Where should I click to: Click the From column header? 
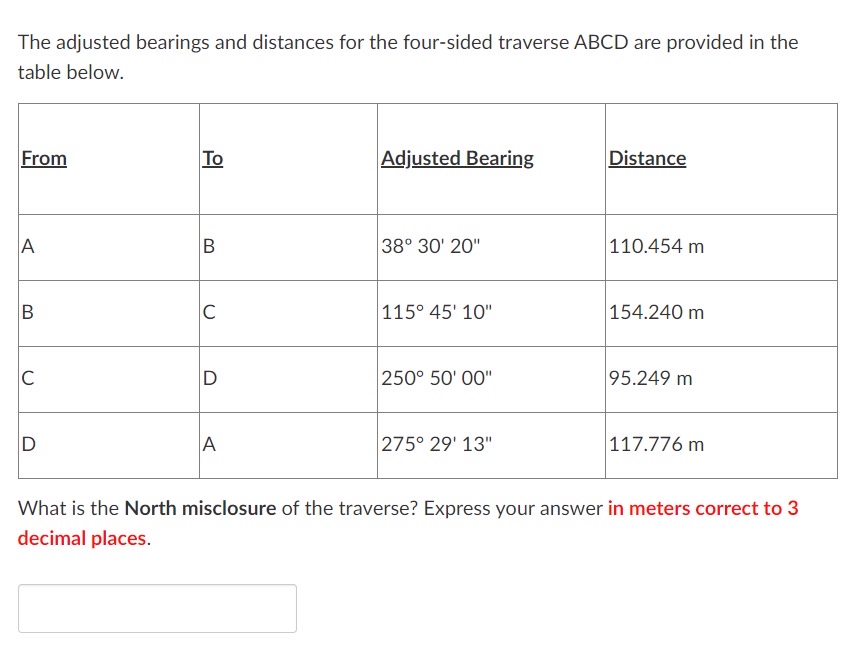click(43, 158)
